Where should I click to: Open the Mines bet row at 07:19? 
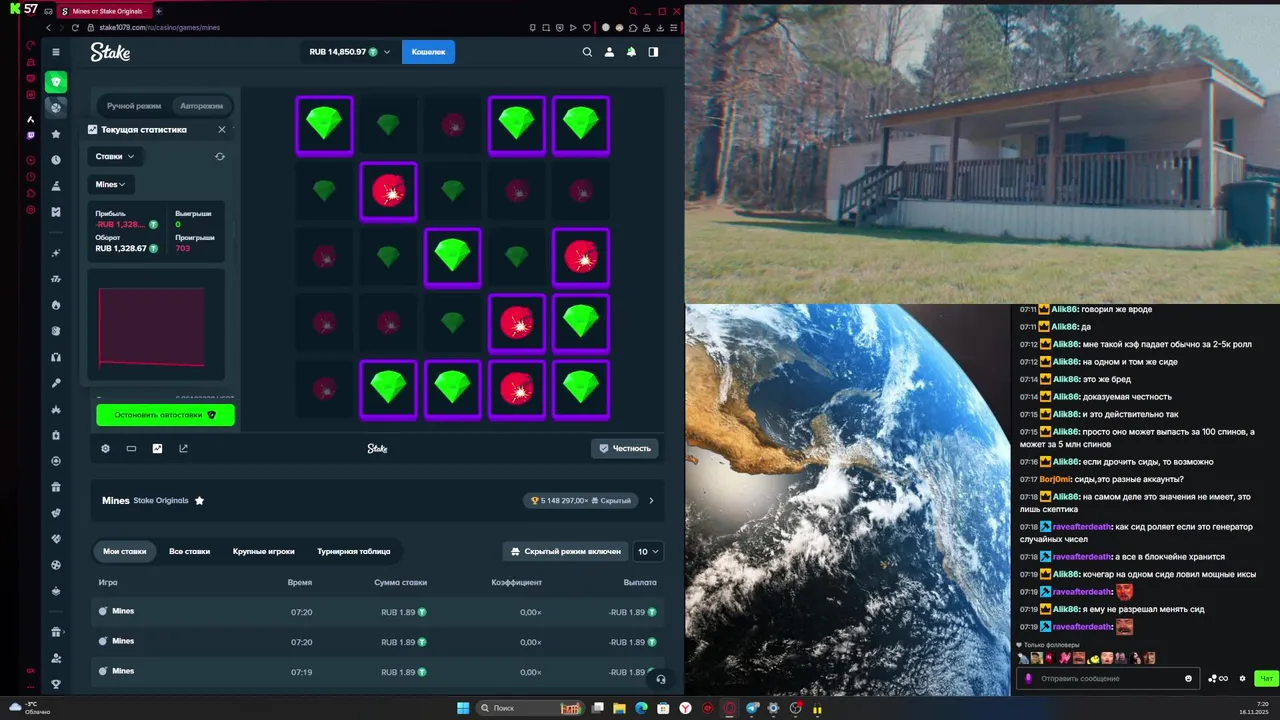pyautogui.click(x=377, y=672)
